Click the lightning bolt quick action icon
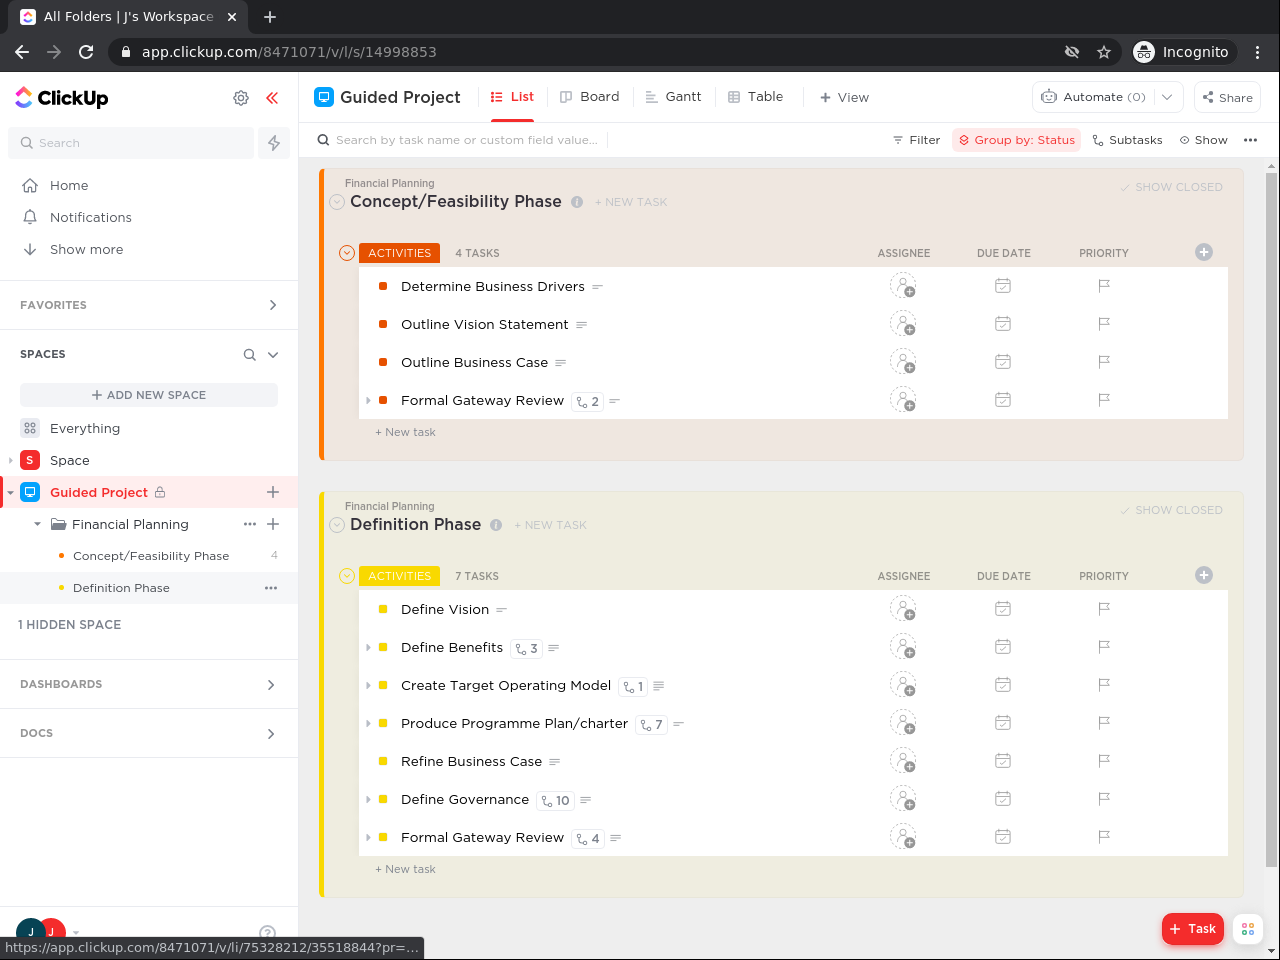 coord(274,143)
